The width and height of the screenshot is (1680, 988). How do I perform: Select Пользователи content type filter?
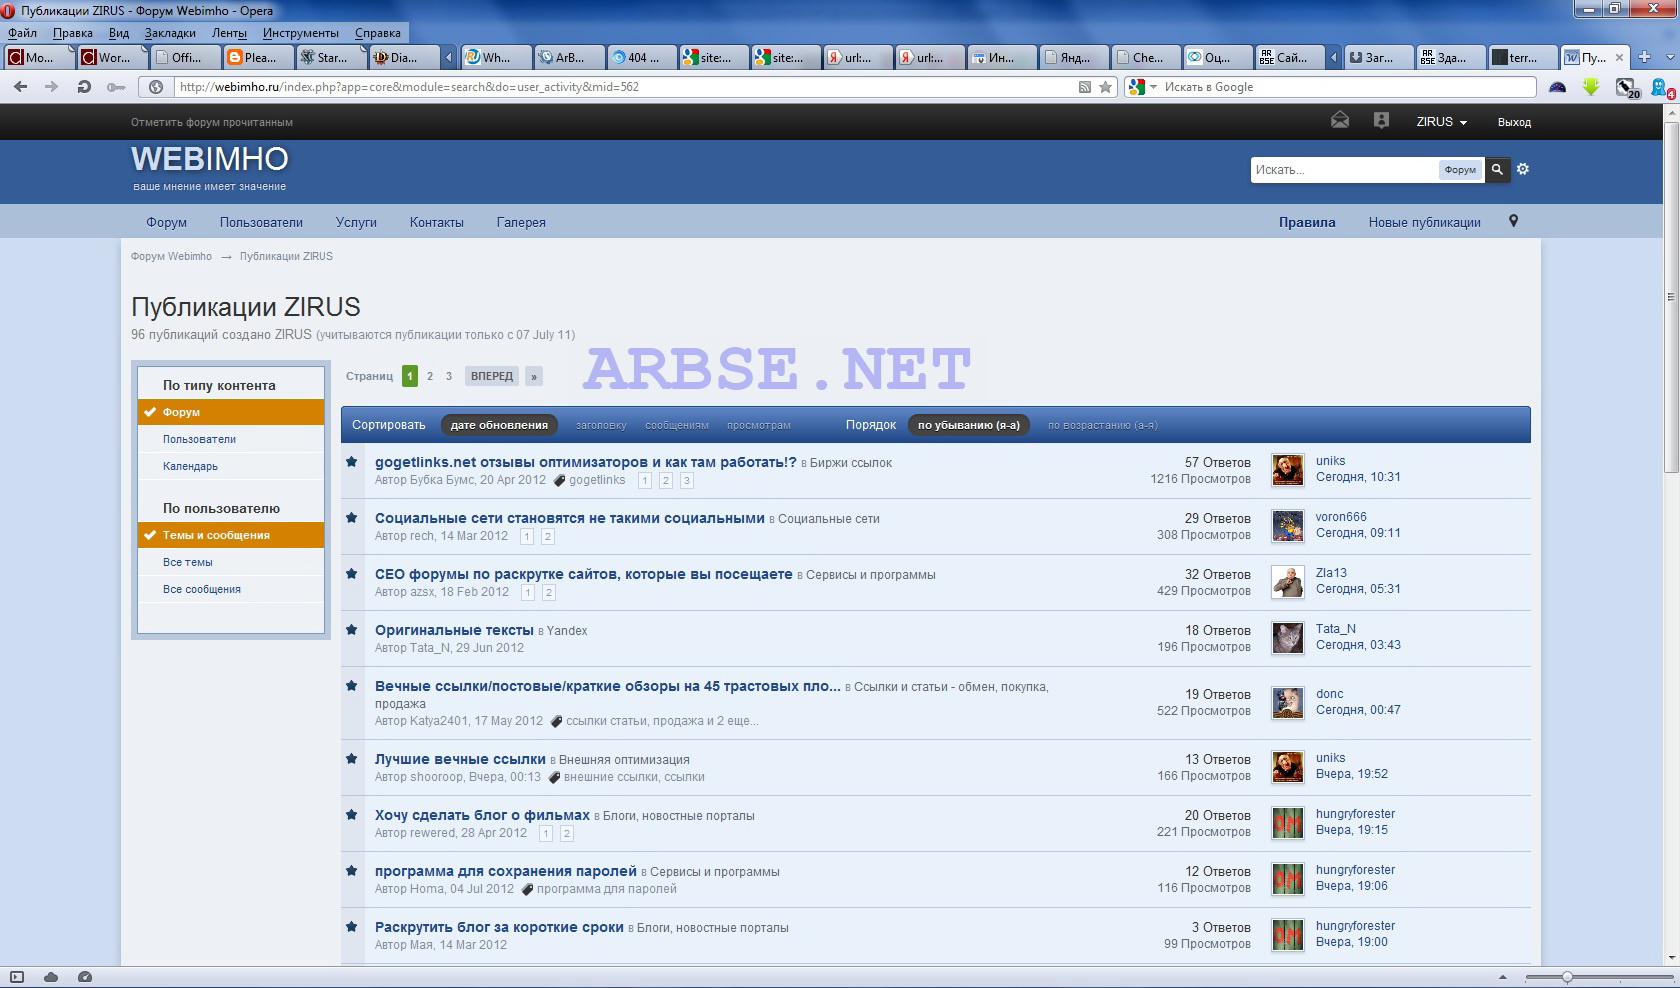pyautogui.click(x=231, y=439)
